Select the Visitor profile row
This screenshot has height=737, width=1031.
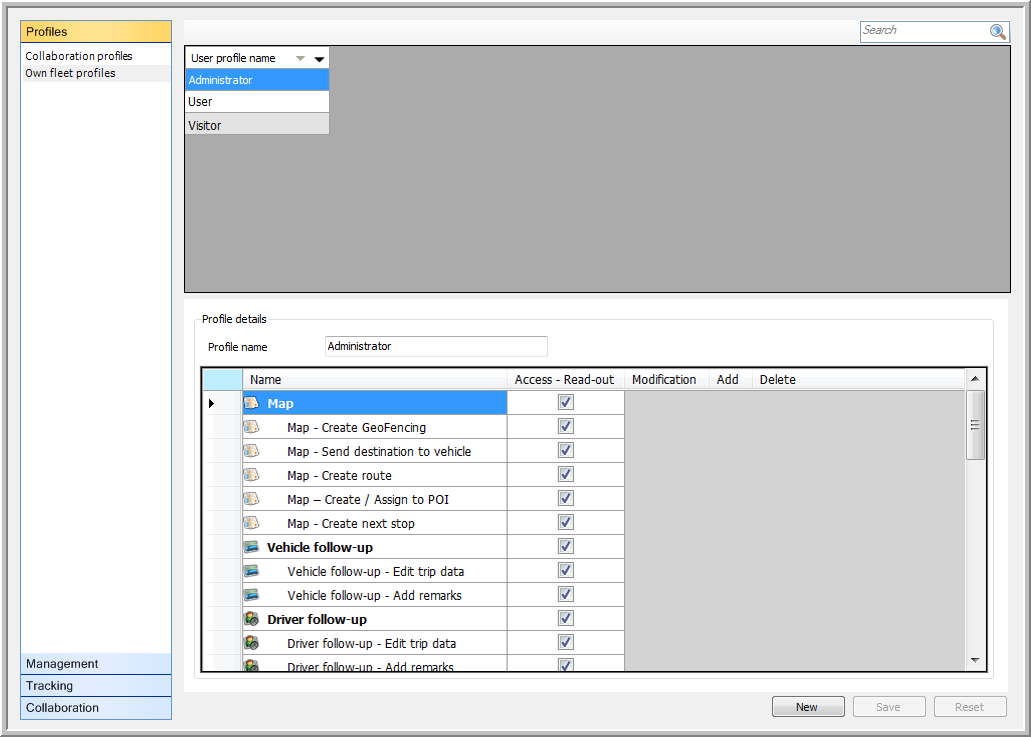click(256, 125)
